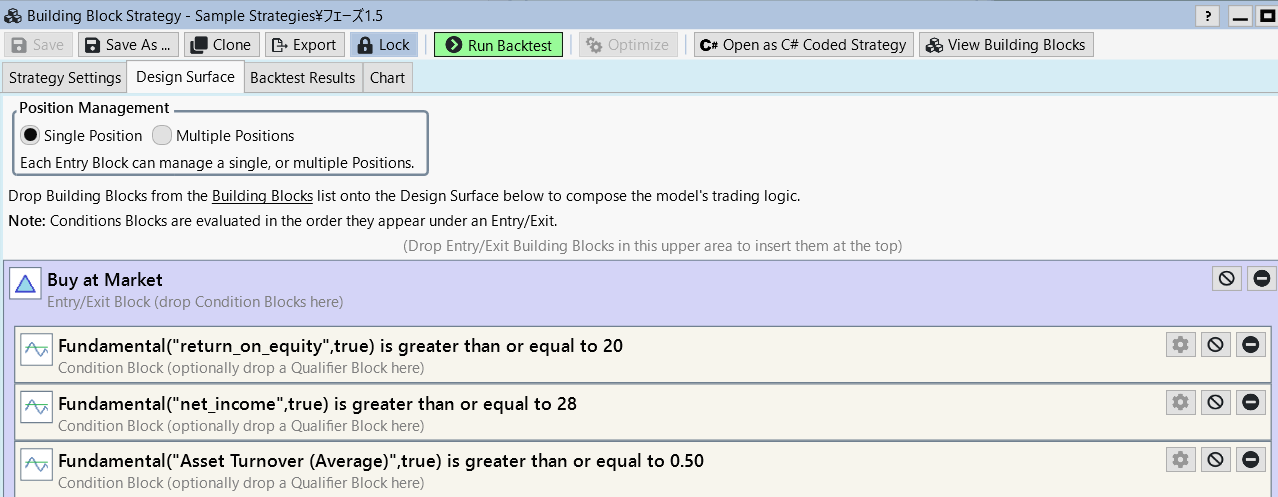The height and width of the screenshot is (497, 1278).
Task: Click Open as C# Coded Strategy
Action: 803,45
